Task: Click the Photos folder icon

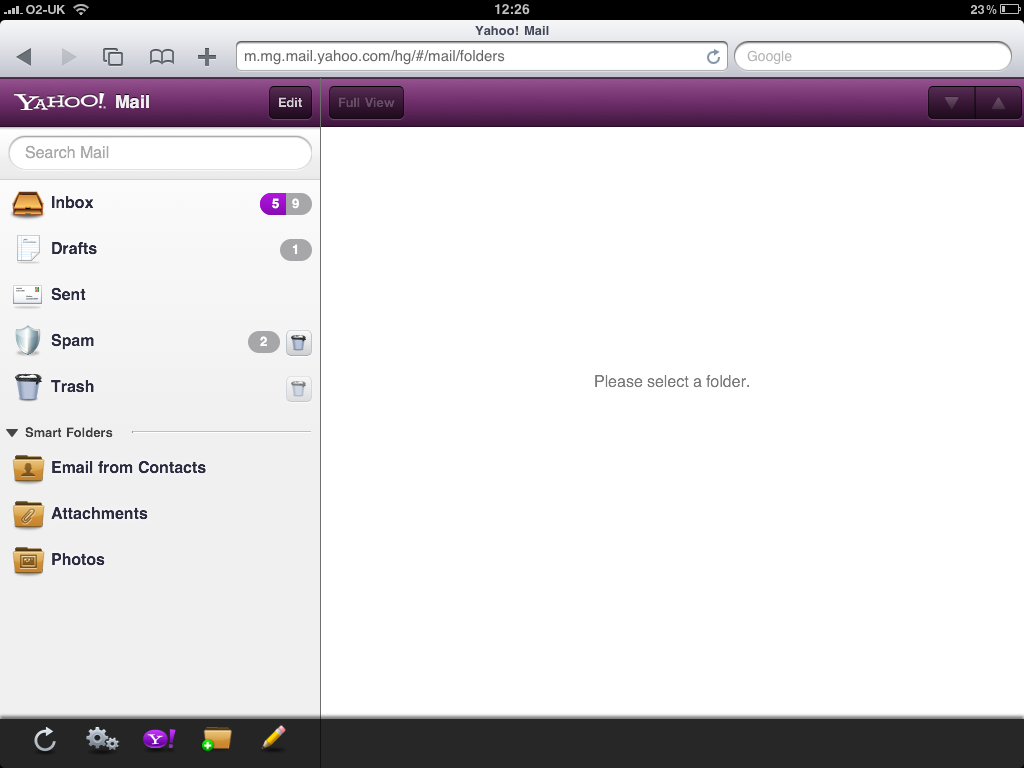Action: point(28,560)
